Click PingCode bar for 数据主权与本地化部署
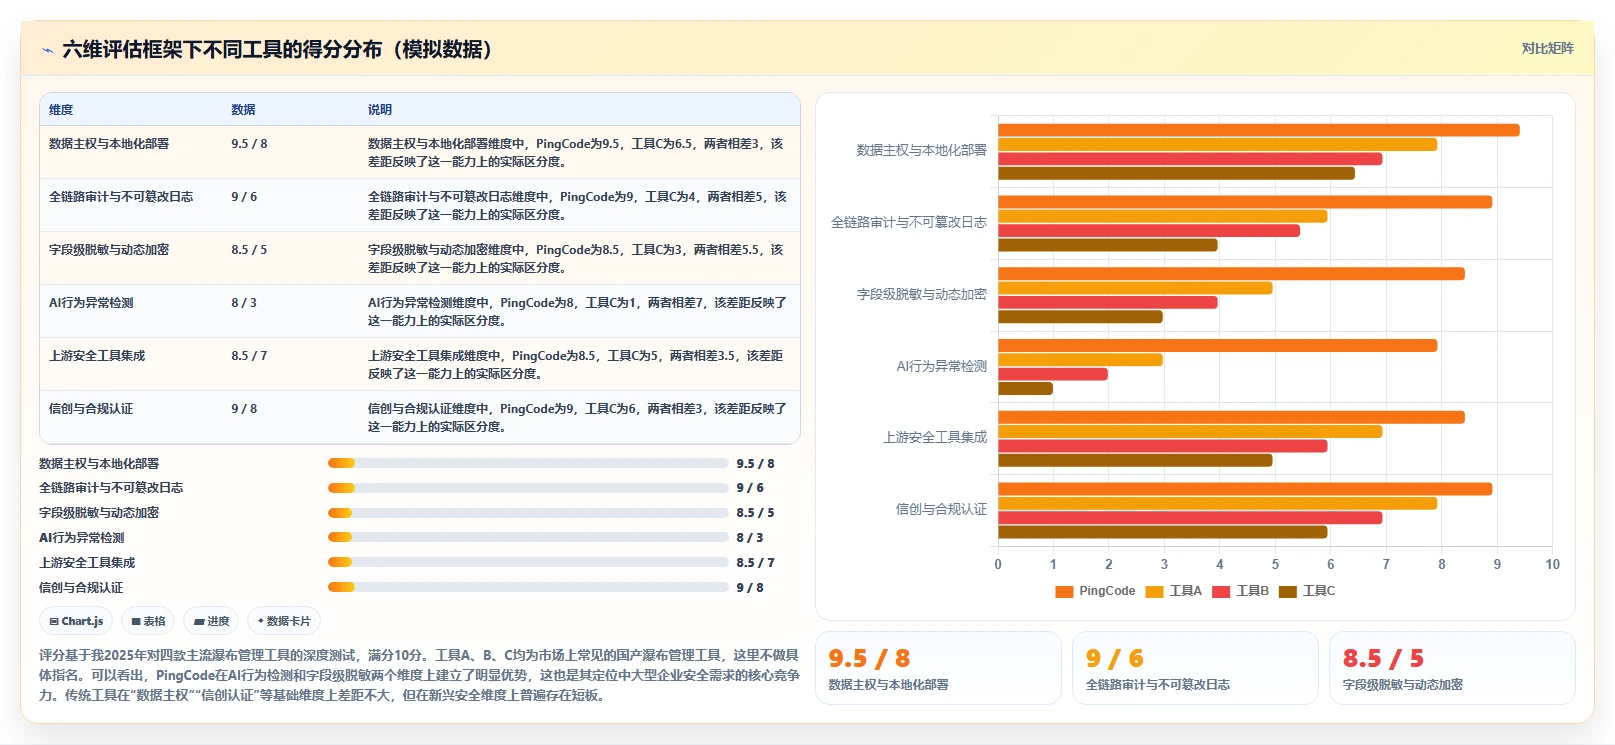1615x745 pixels. (1258, 130)
